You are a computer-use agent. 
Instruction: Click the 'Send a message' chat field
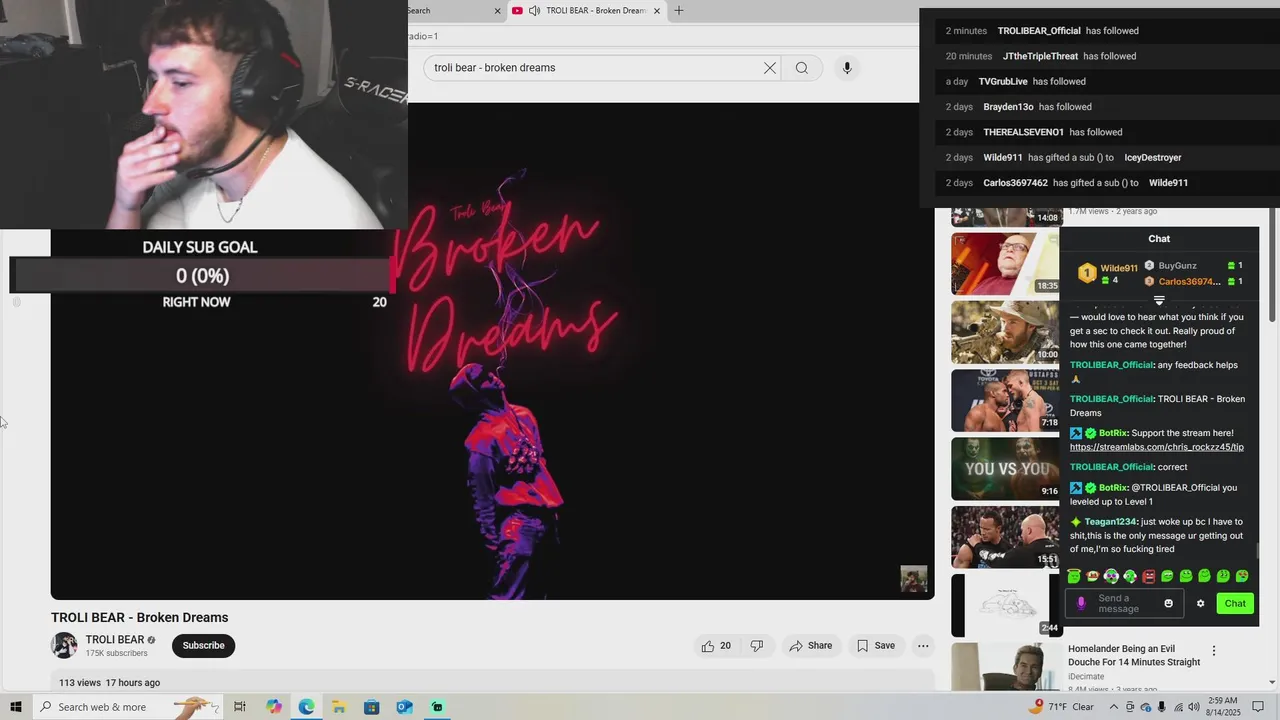[x=1125, y=603]
